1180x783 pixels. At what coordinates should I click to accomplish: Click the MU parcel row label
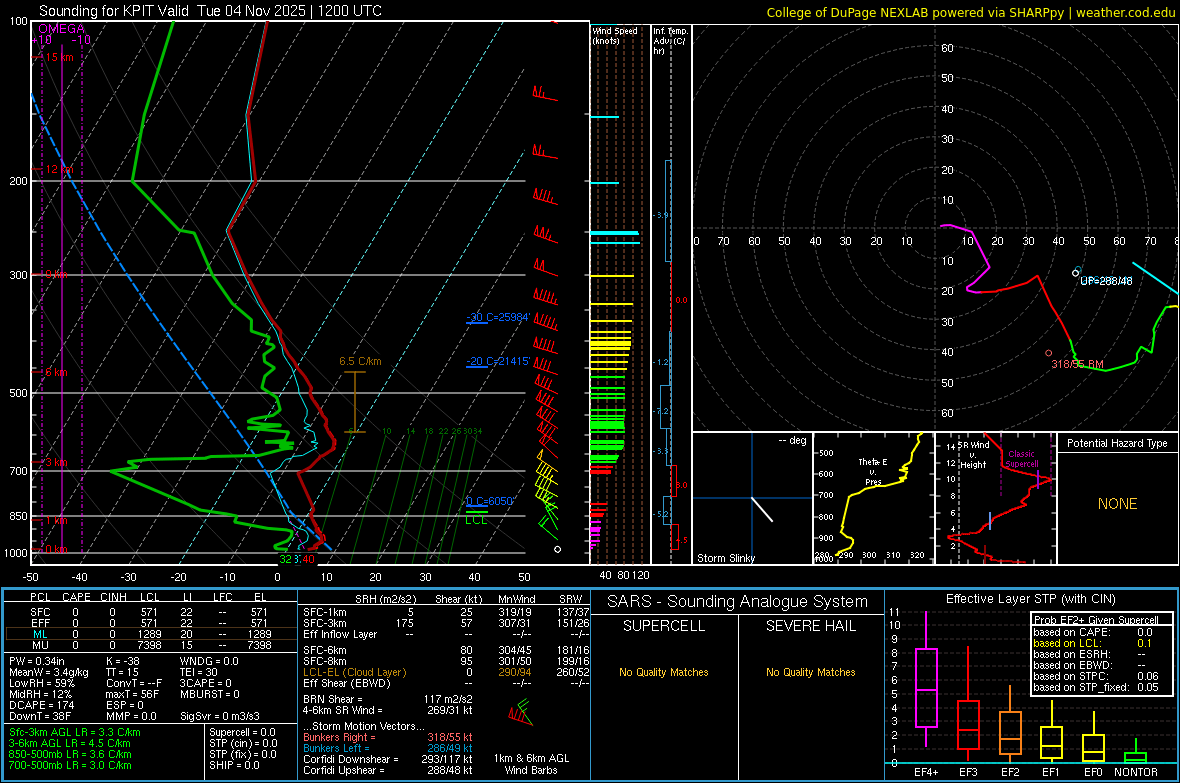click(x=40, y=645)
